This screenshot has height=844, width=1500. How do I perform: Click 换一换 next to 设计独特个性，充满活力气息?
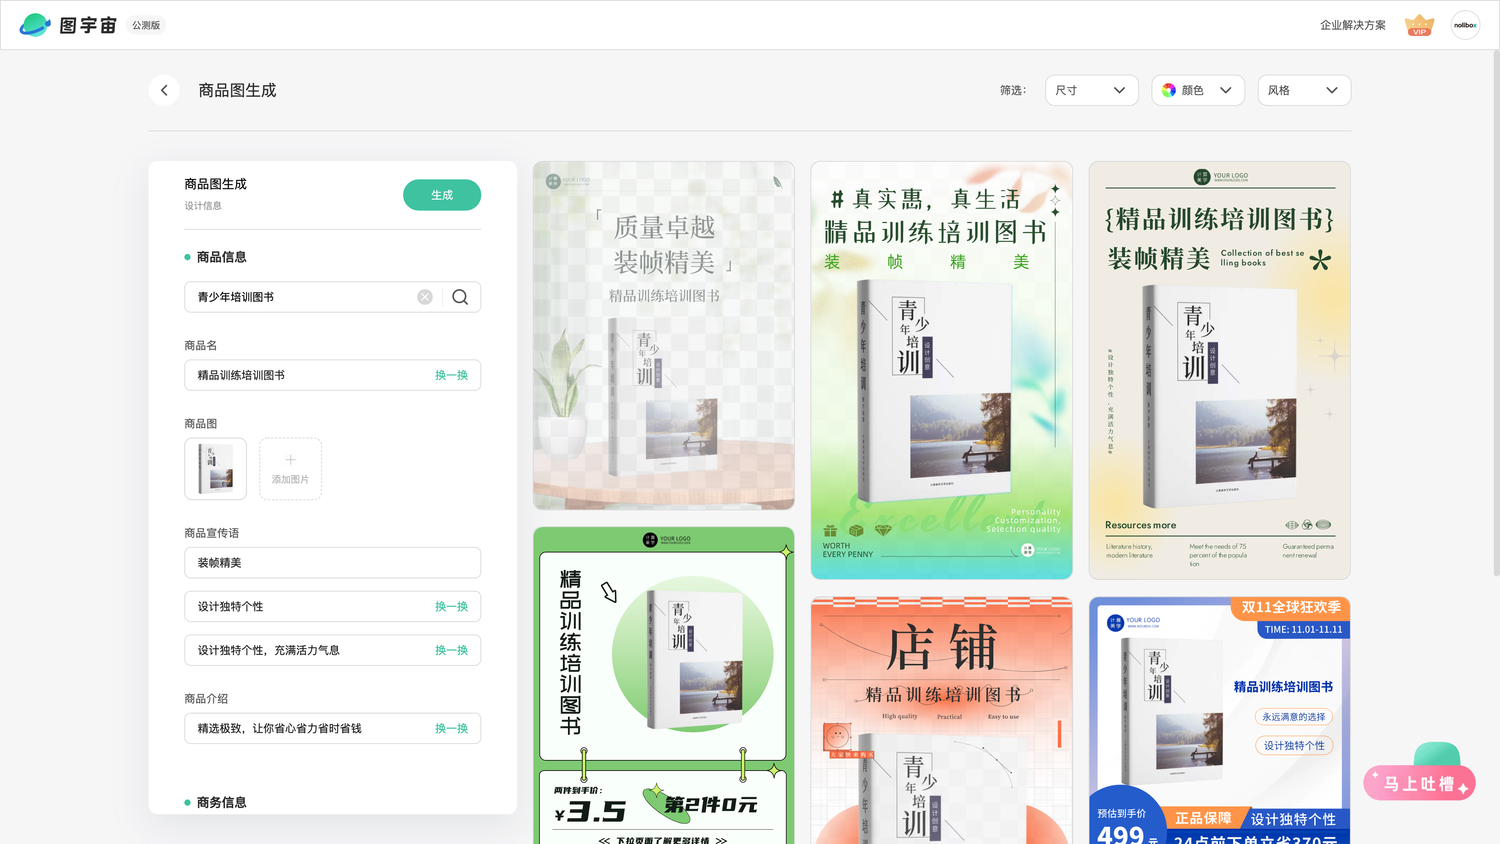(451, 650)
